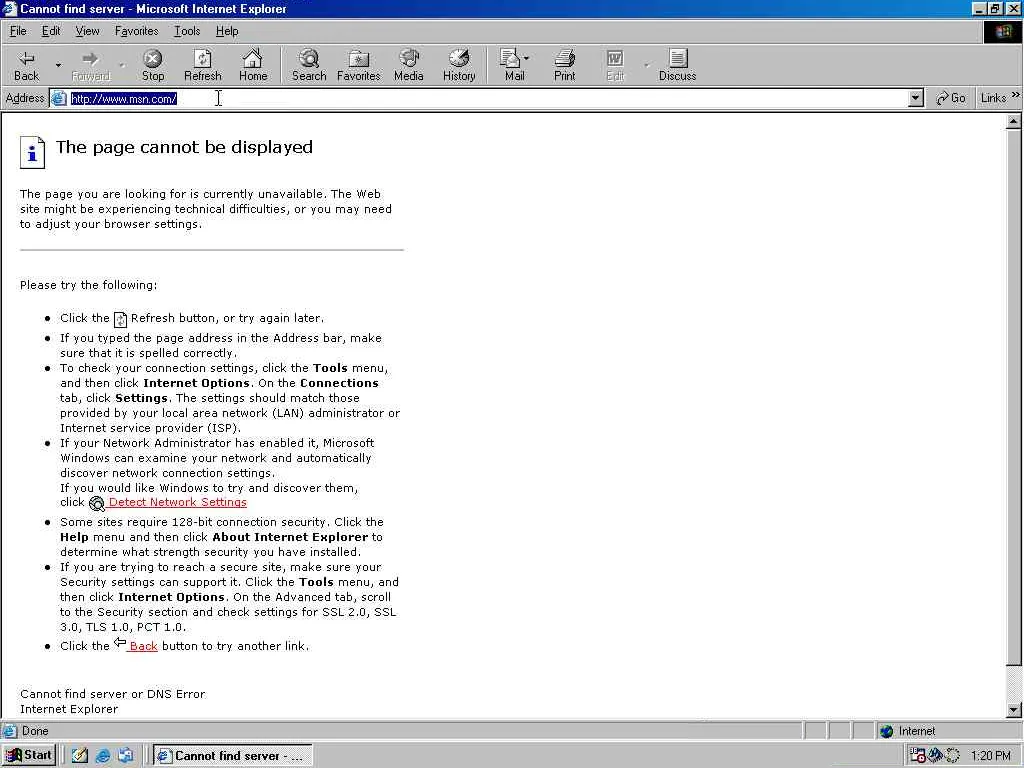Expand the Links bar chevron
The image size is (1024, 768).
[1016, 95]
